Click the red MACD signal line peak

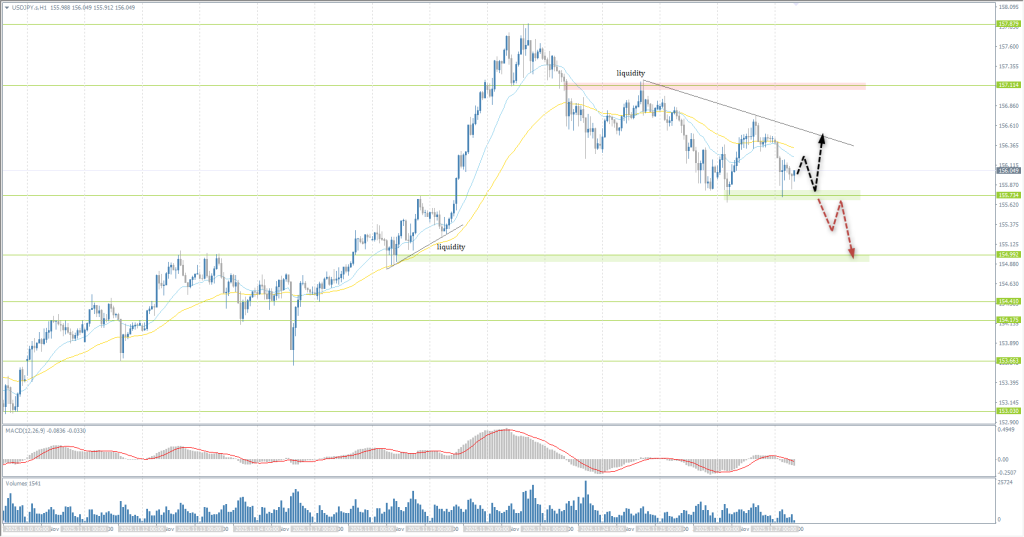tap(506, 431)
